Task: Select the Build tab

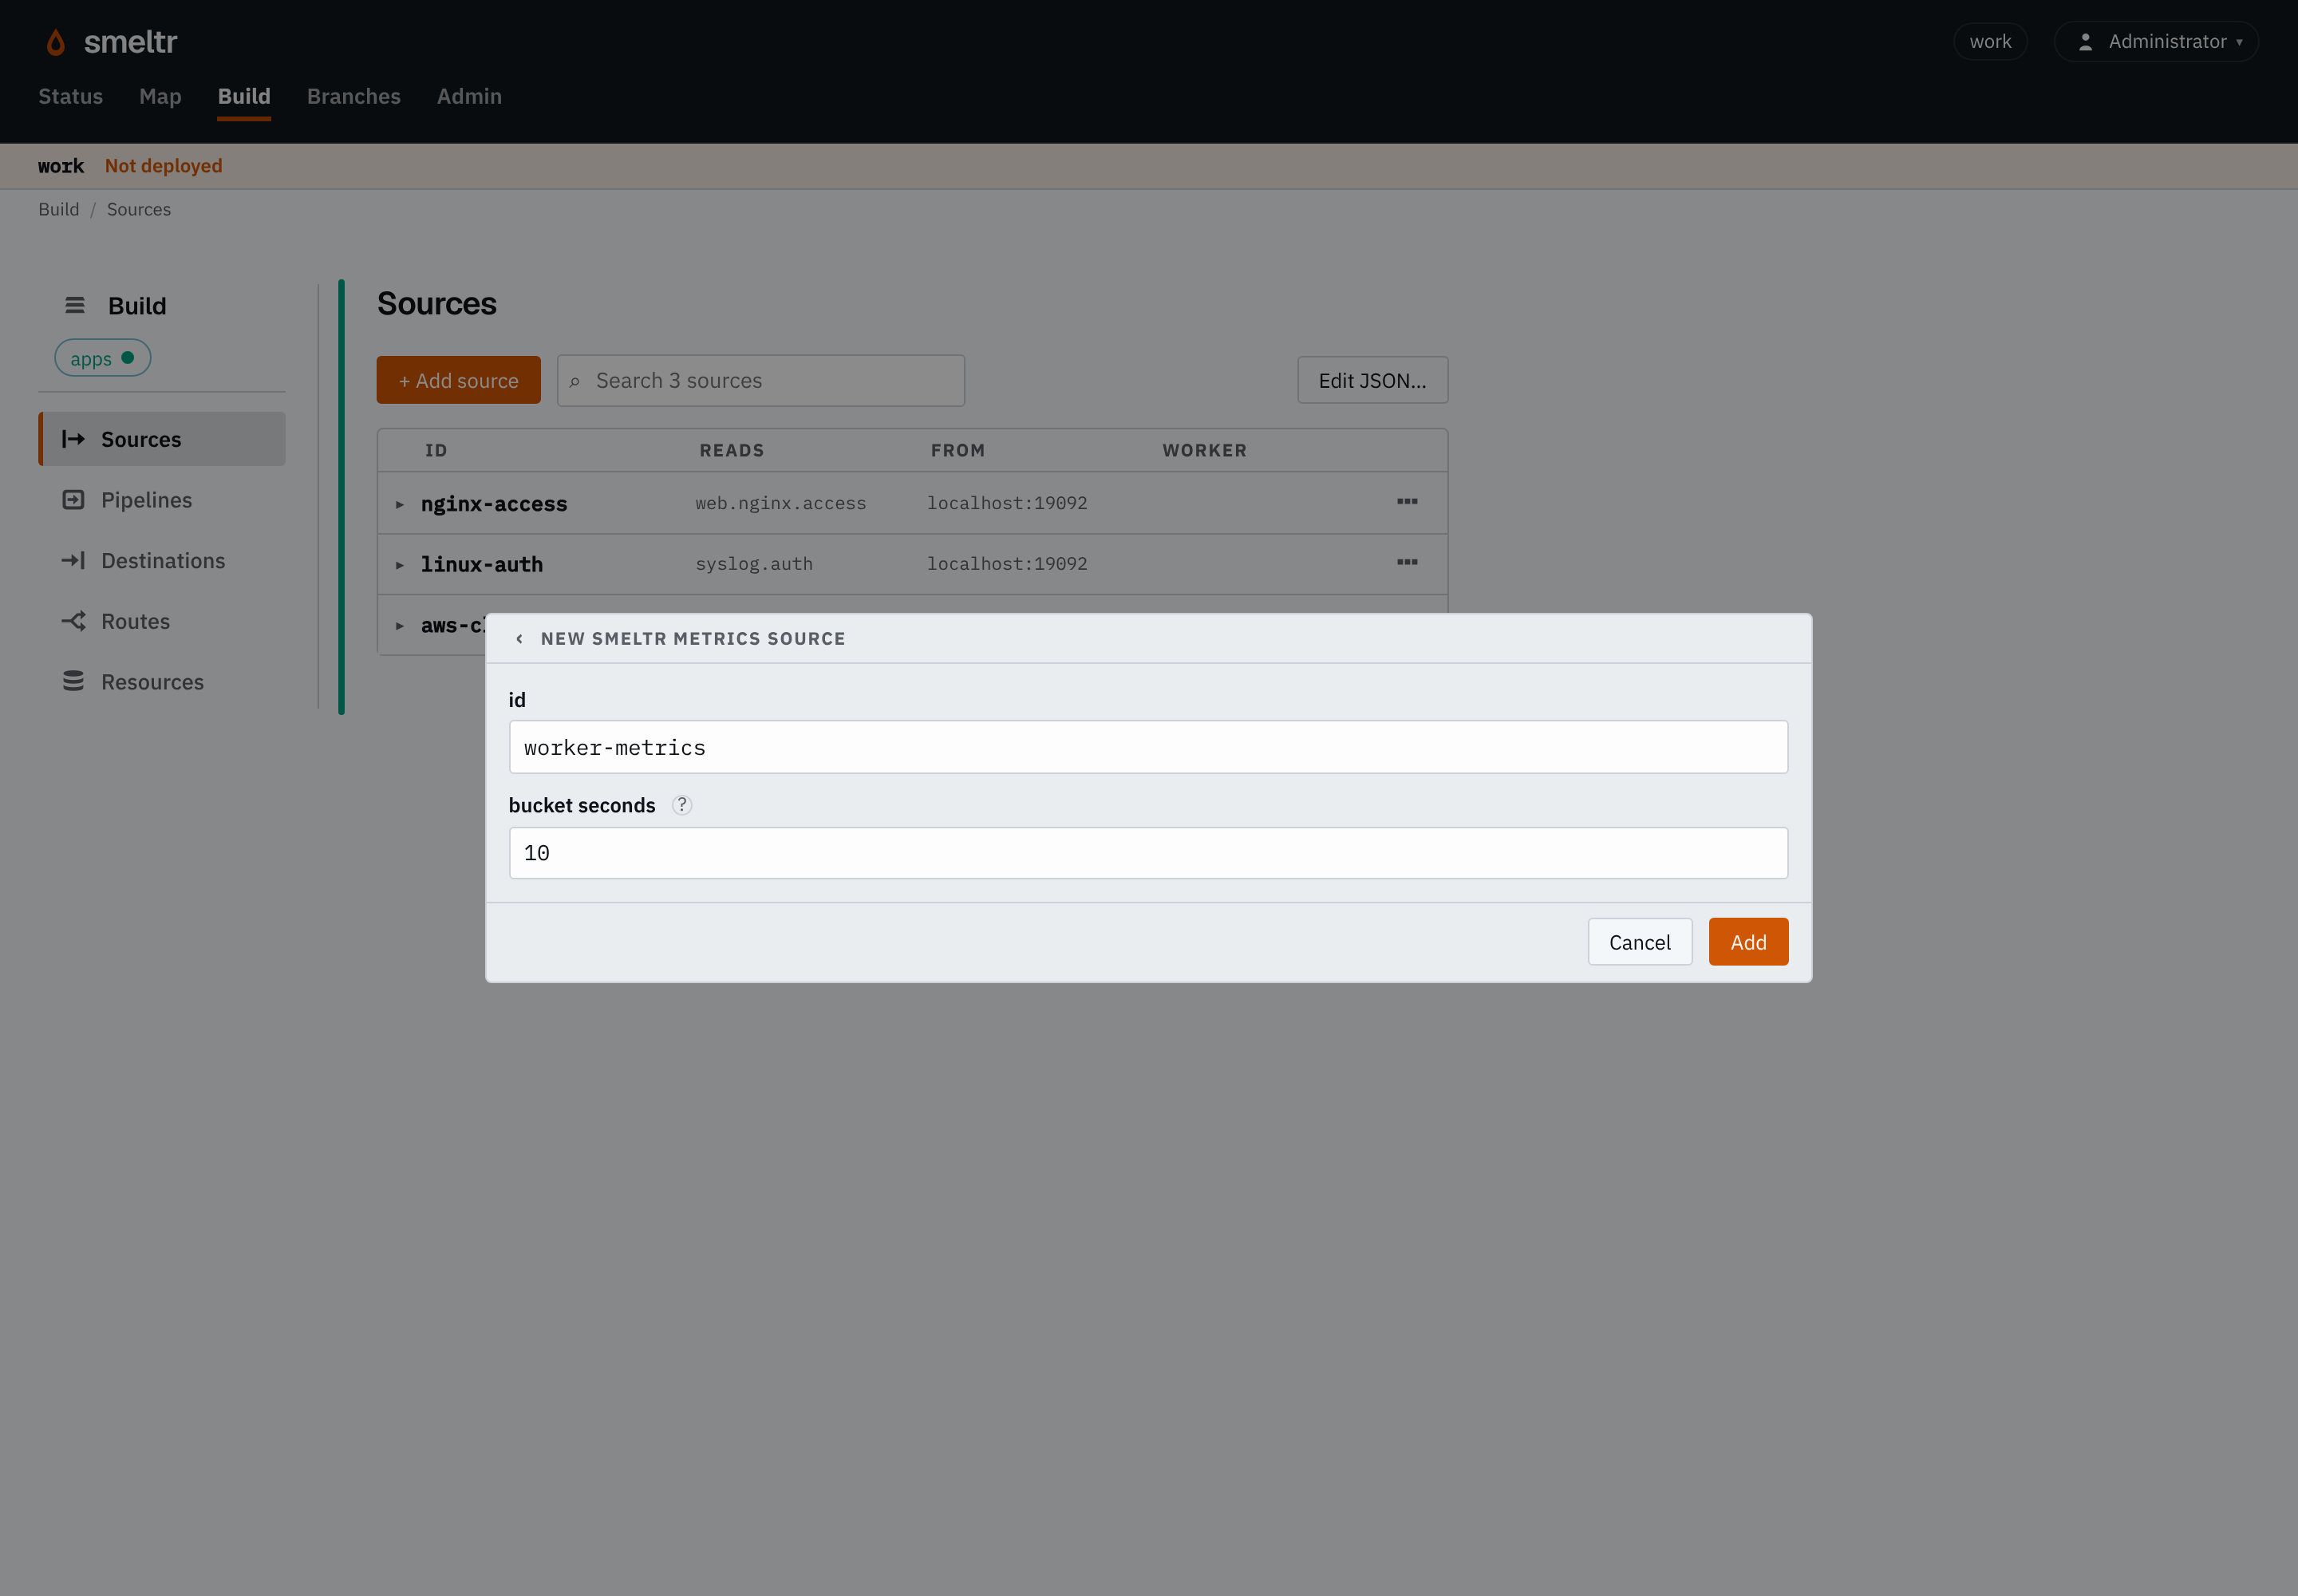Action: (x=244, y=96)
